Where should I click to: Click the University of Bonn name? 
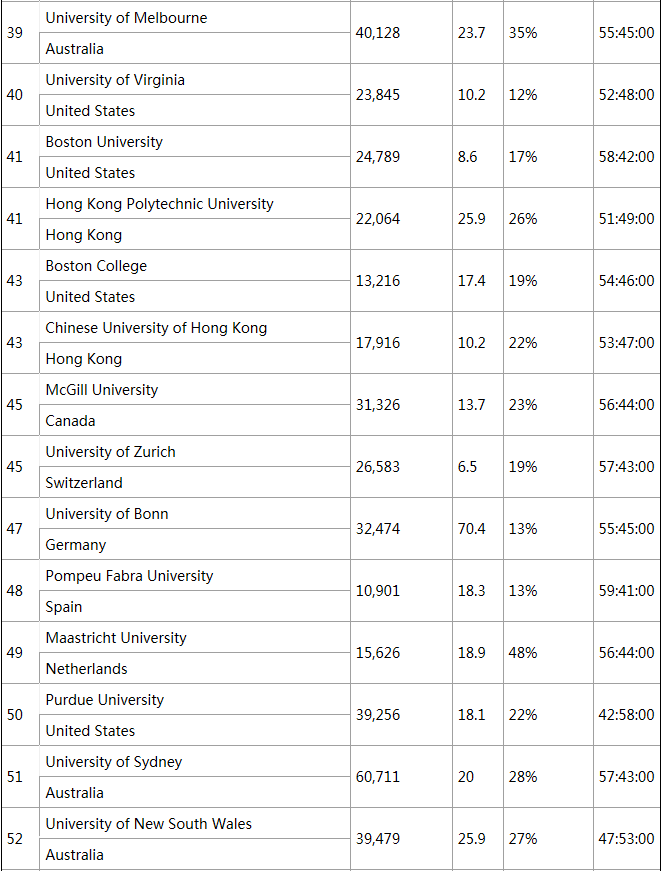[107, 514]
